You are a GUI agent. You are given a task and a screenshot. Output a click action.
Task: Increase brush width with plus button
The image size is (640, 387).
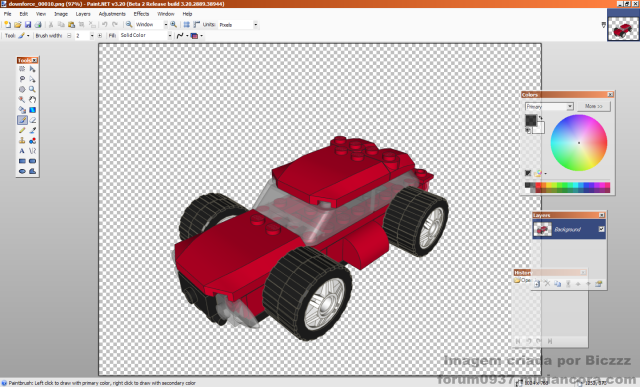(100, 36)
